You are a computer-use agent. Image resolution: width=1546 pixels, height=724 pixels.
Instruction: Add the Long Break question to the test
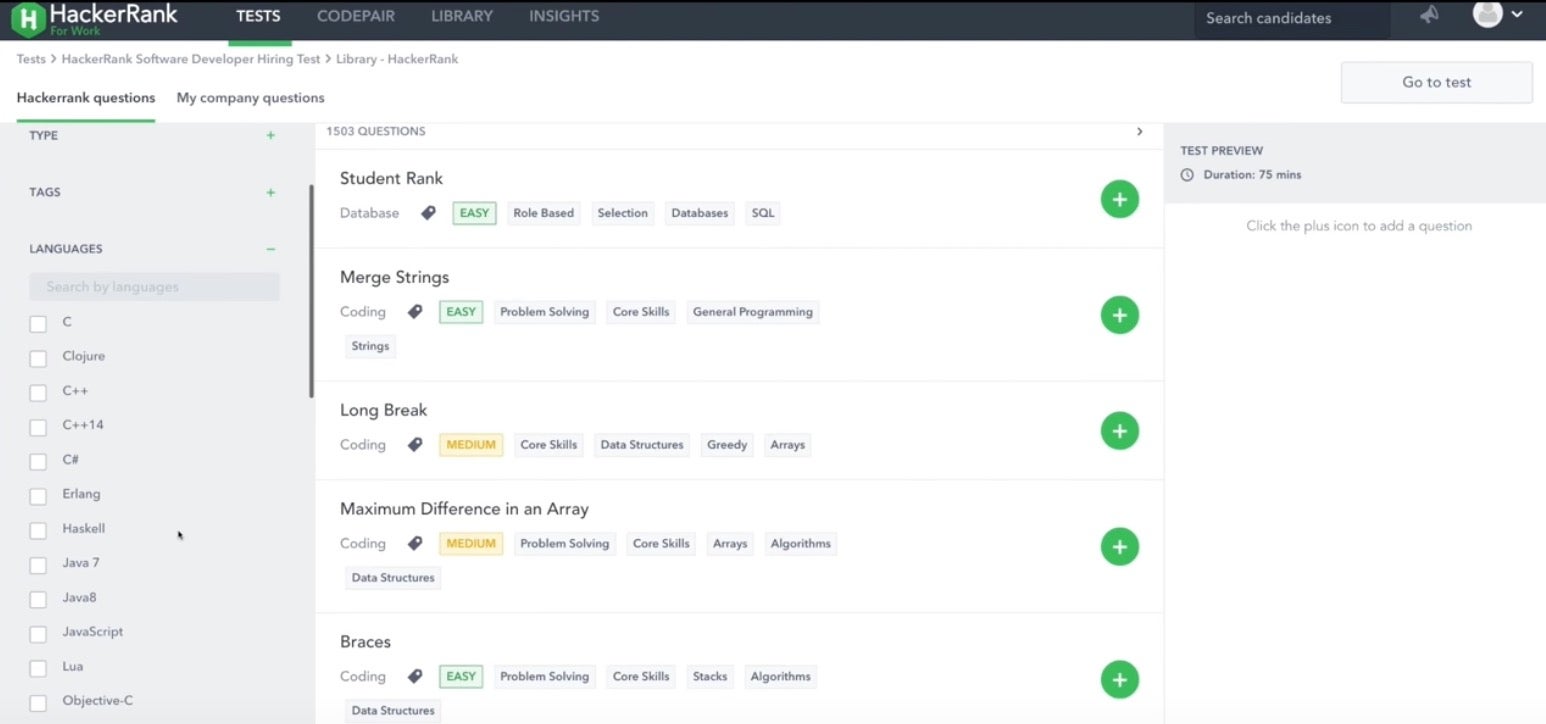1119,430
